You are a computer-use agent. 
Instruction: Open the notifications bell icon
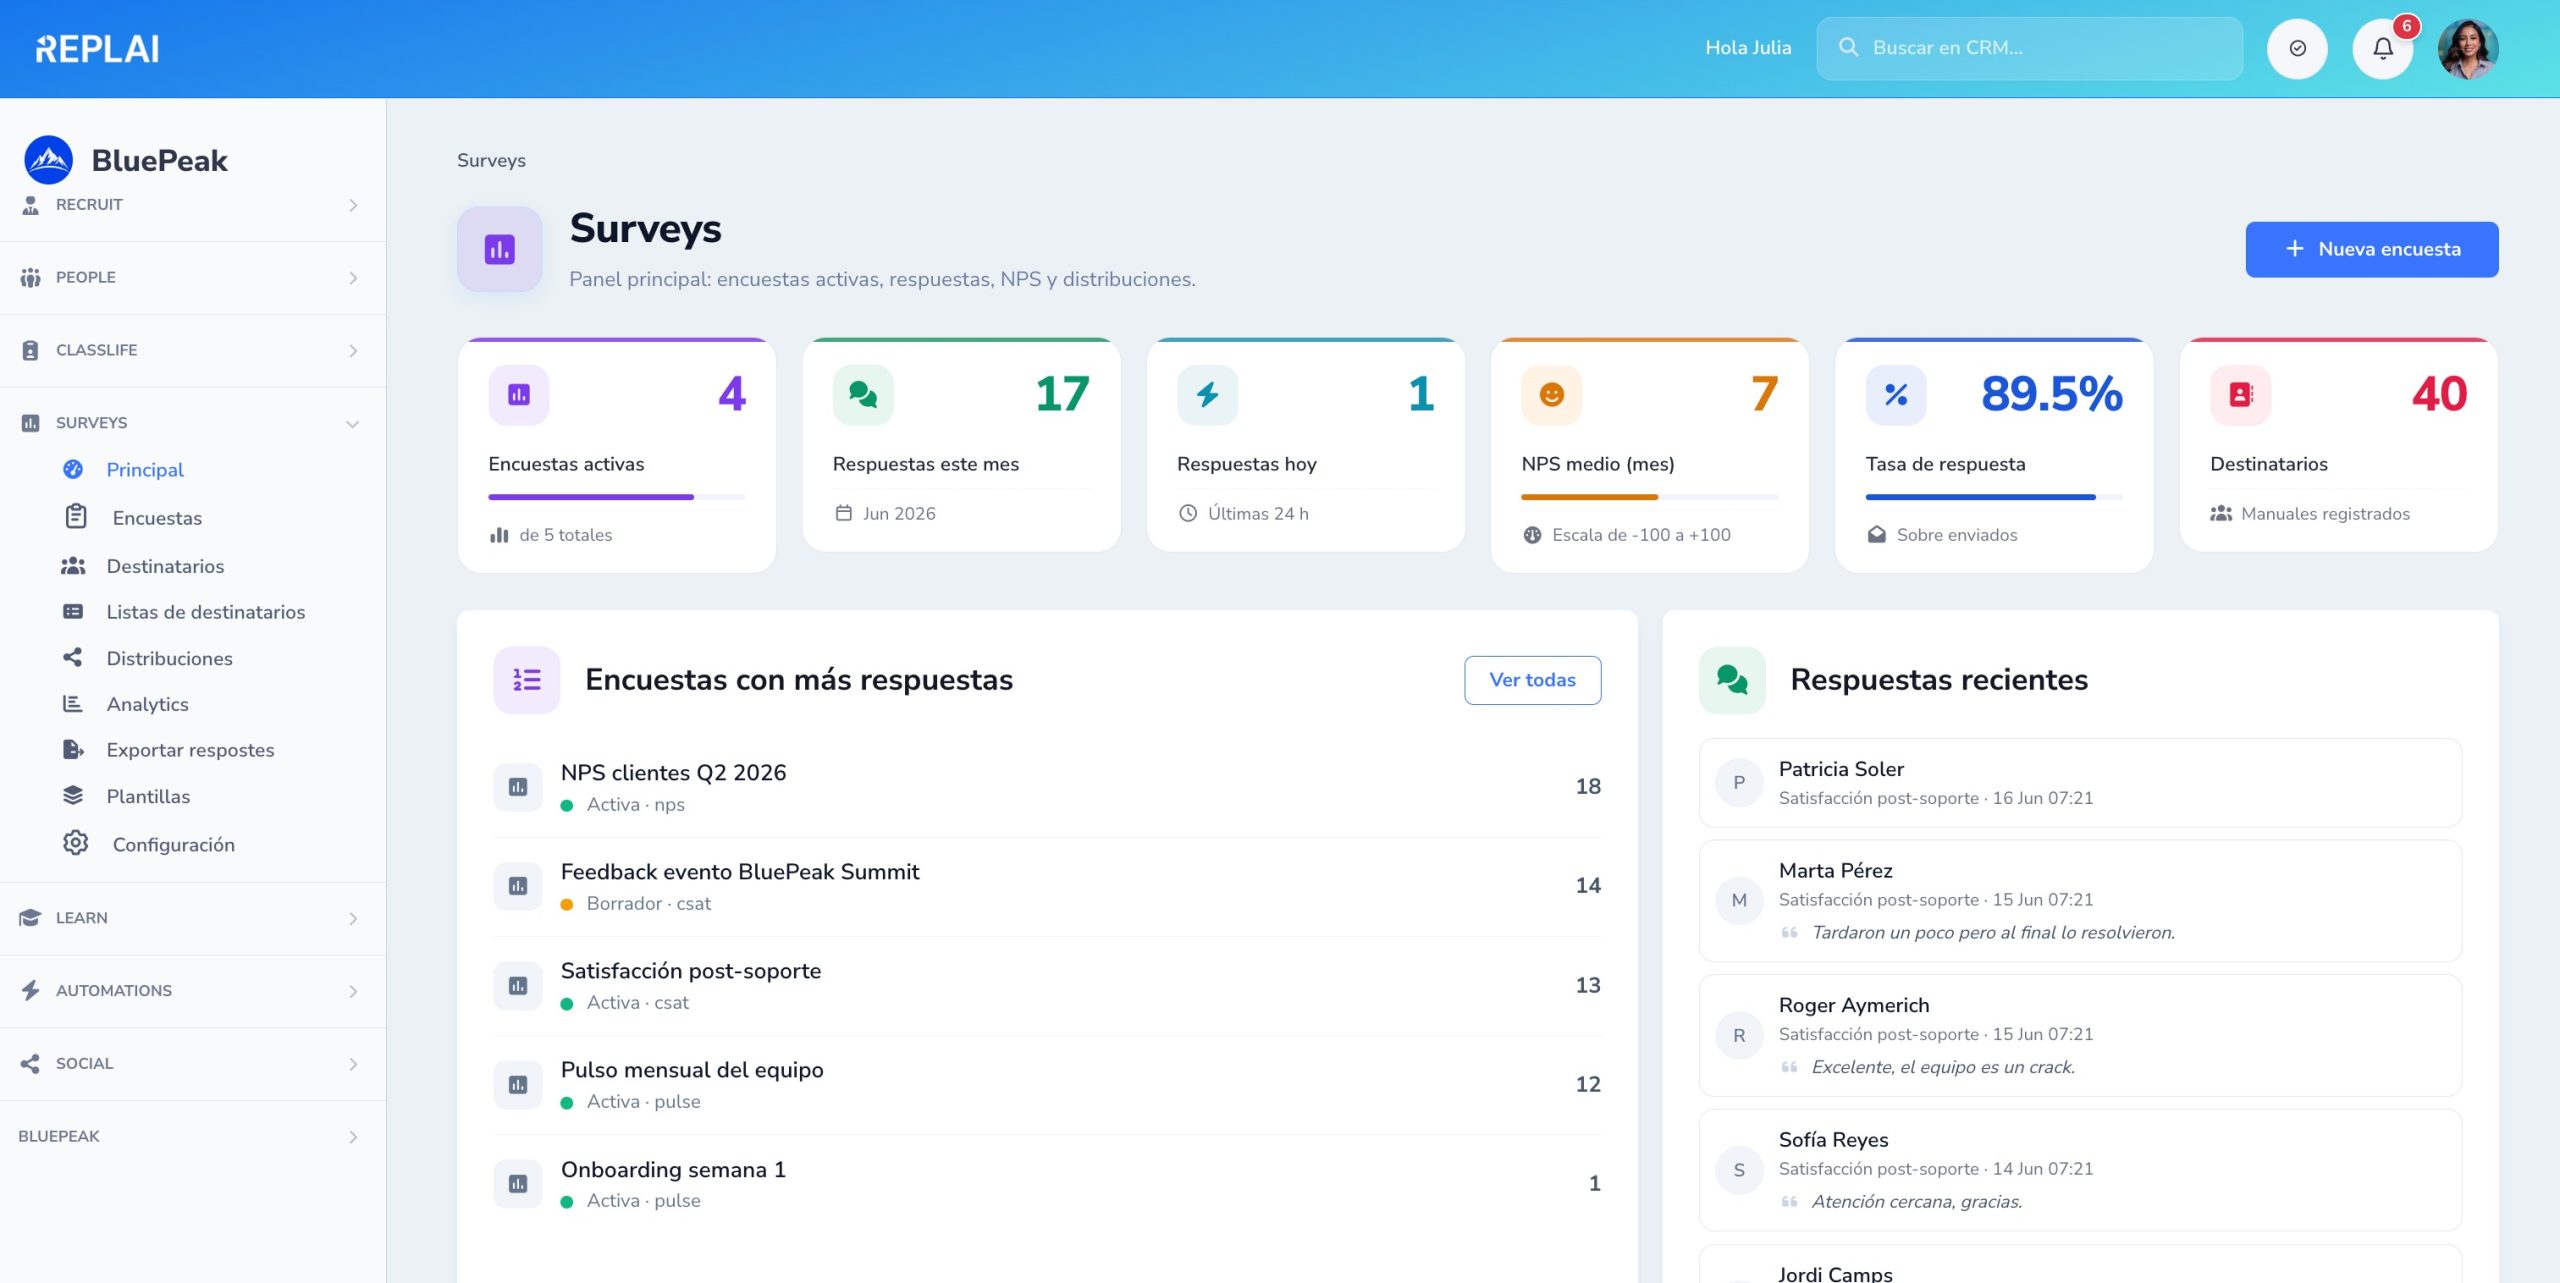pyautogui.click(x=2383, y=48)
